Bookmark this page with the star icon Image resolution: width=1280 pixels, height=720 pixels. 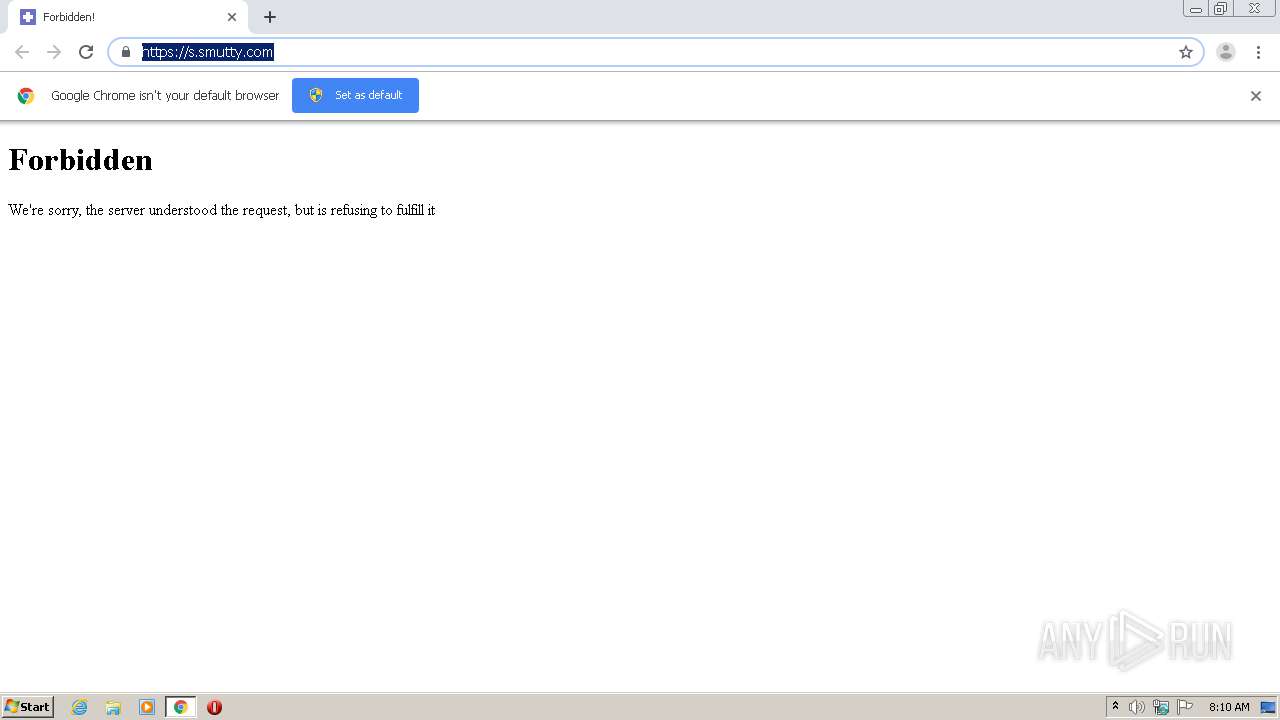tap(1186, 52)
